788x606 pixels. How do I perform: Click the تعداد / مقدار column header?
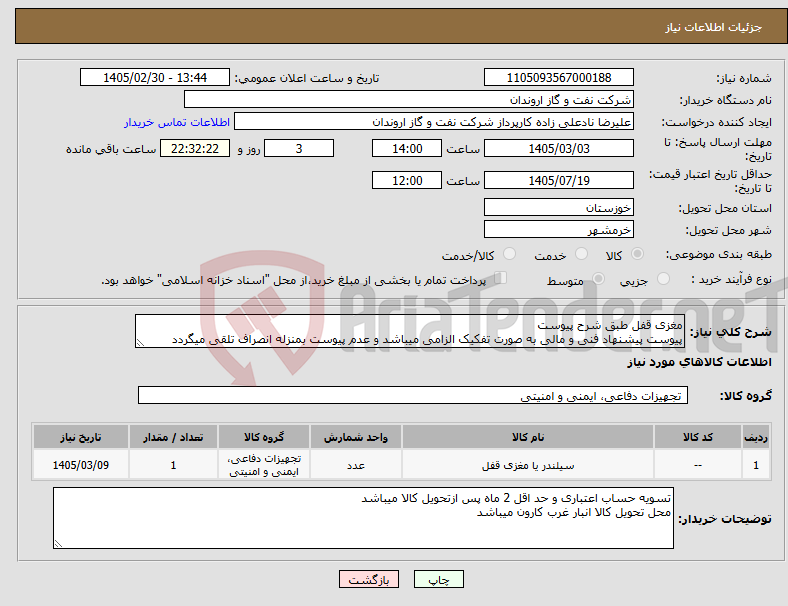coord(173,437)
